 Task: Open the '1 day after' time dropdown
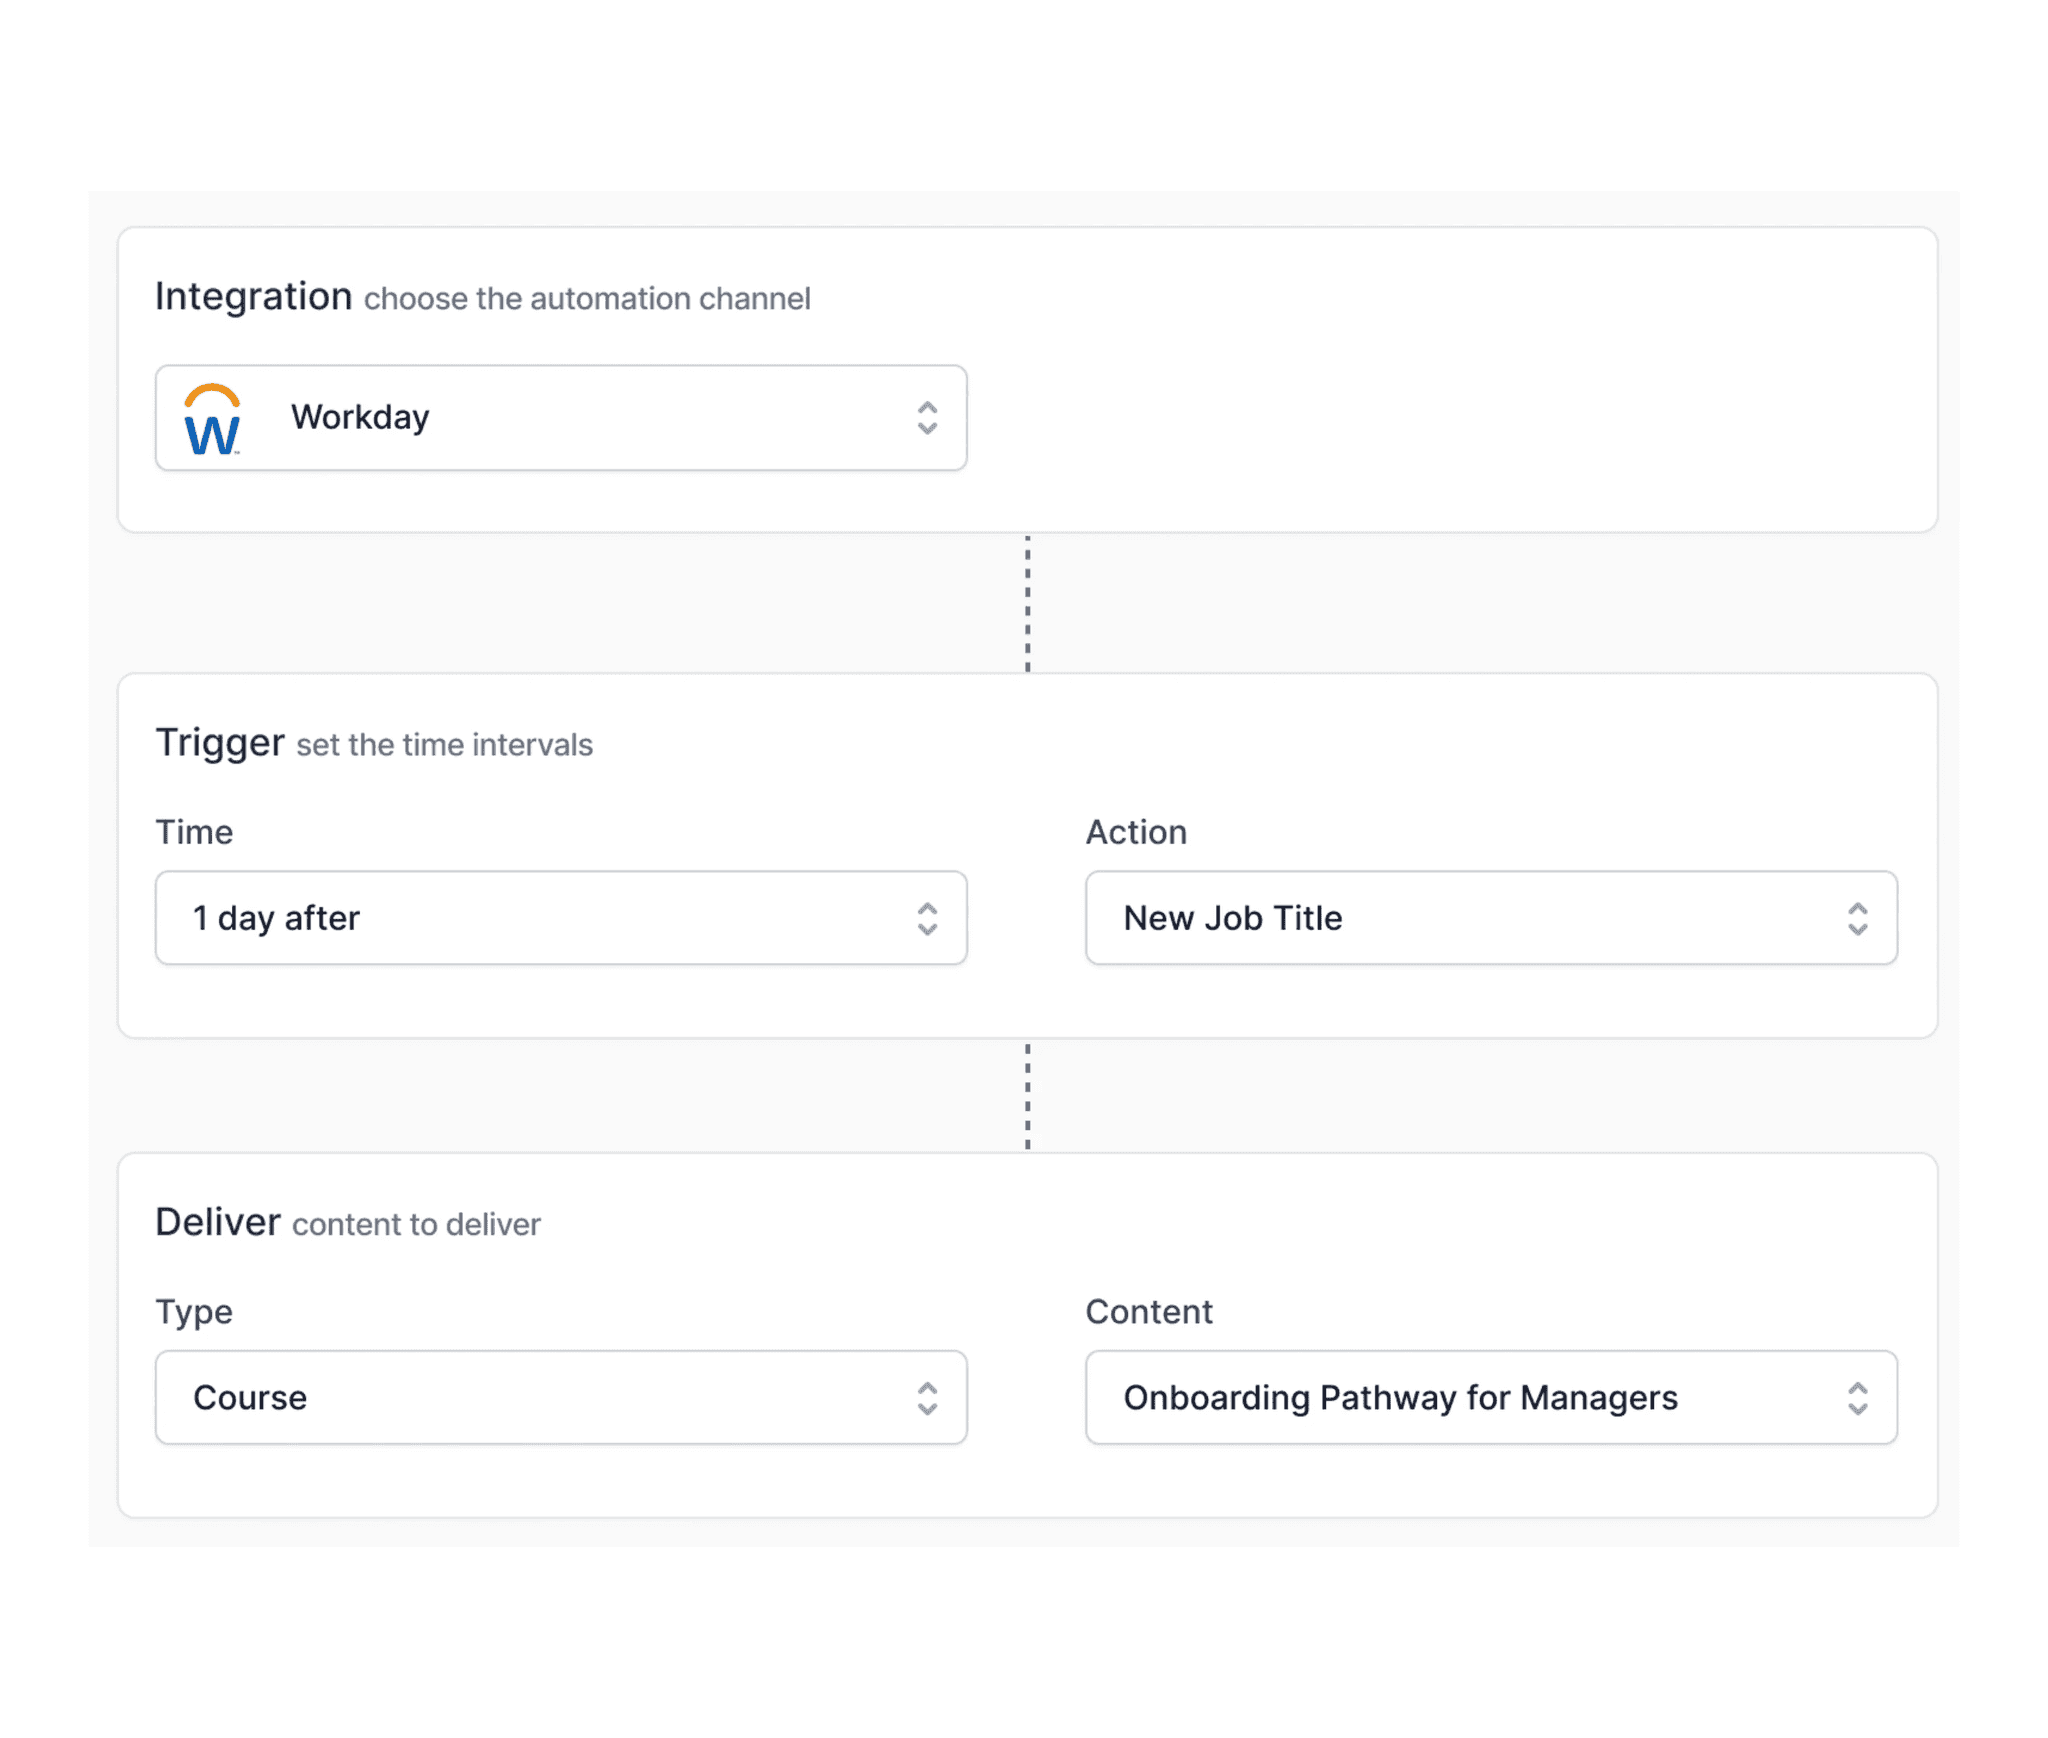point(560,918)
